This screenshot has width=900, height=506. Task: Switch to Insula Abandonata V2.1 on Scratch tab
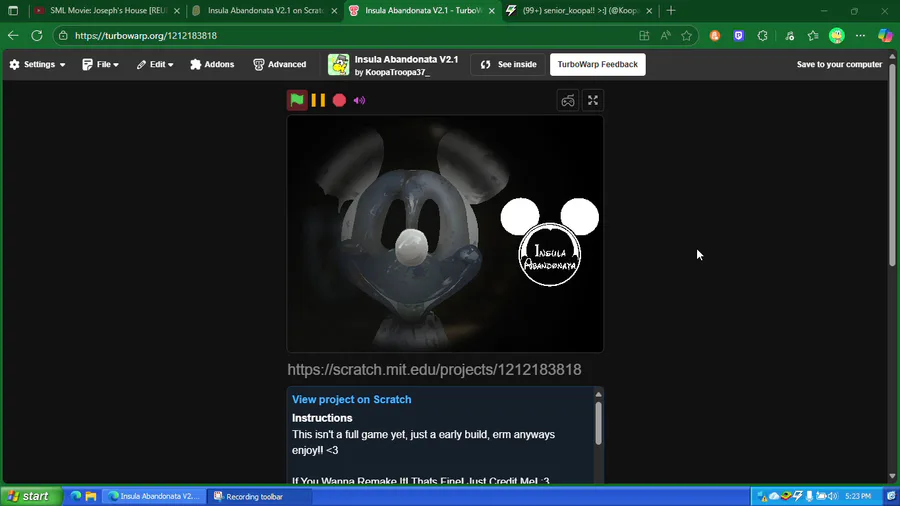tap(264, 10)
